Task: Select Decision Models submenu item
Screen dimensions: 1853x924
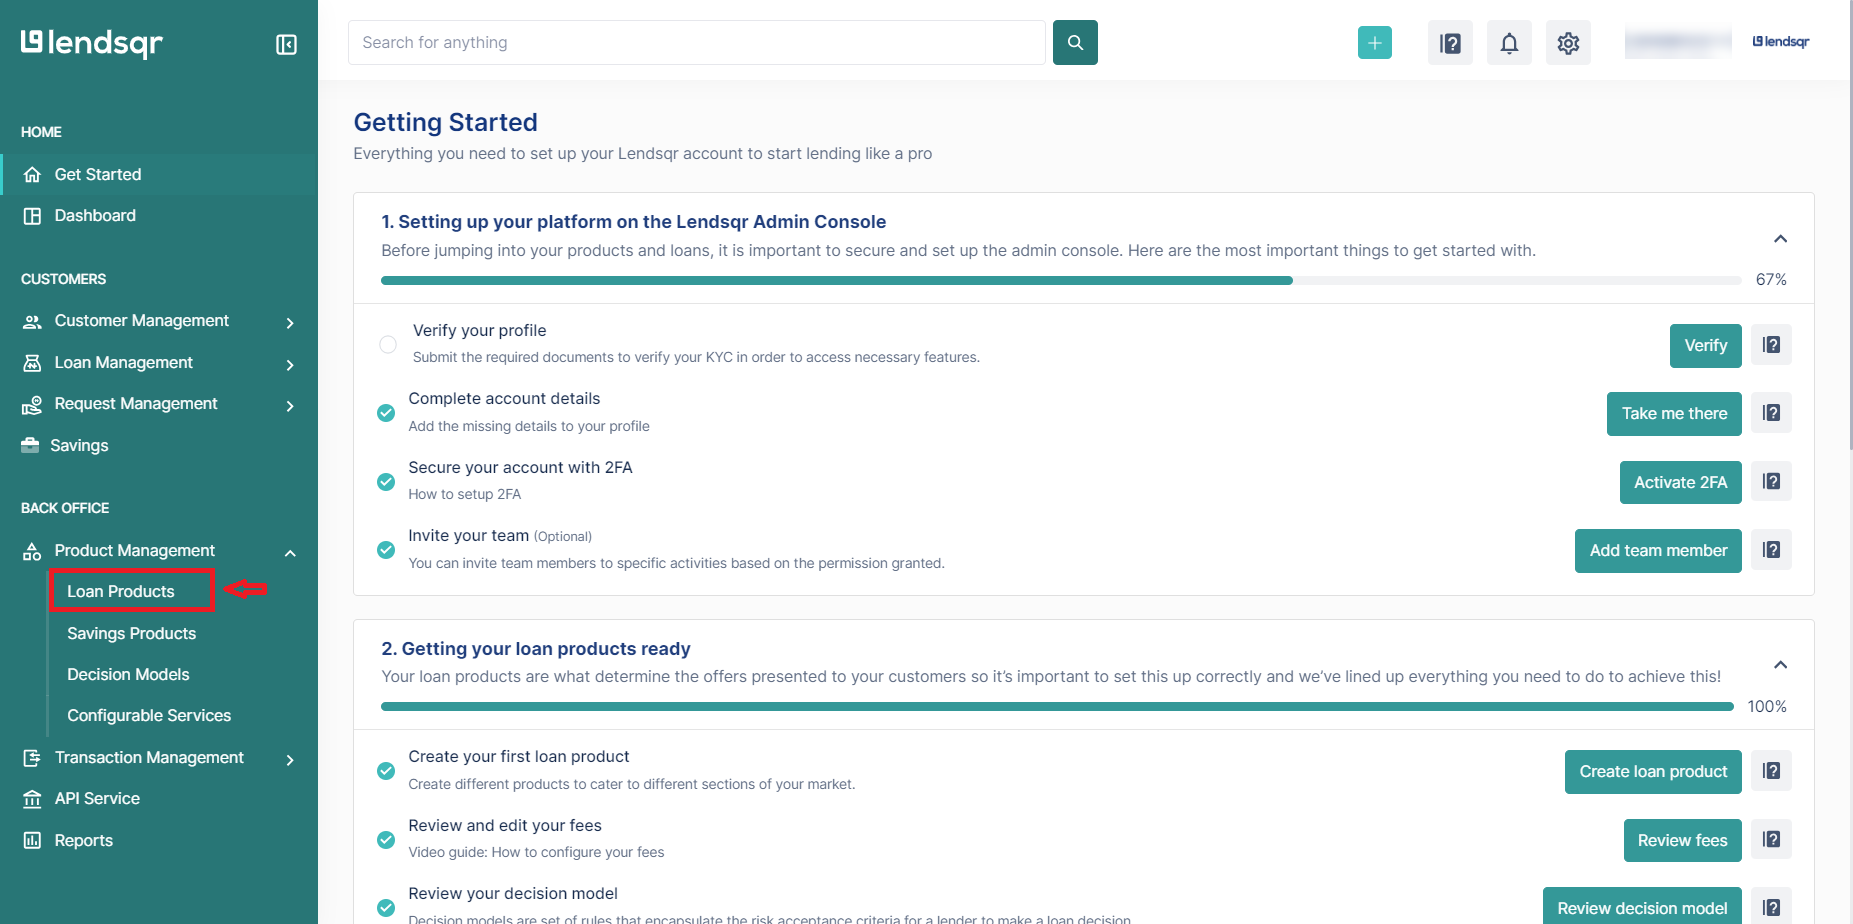Action: 128,675
